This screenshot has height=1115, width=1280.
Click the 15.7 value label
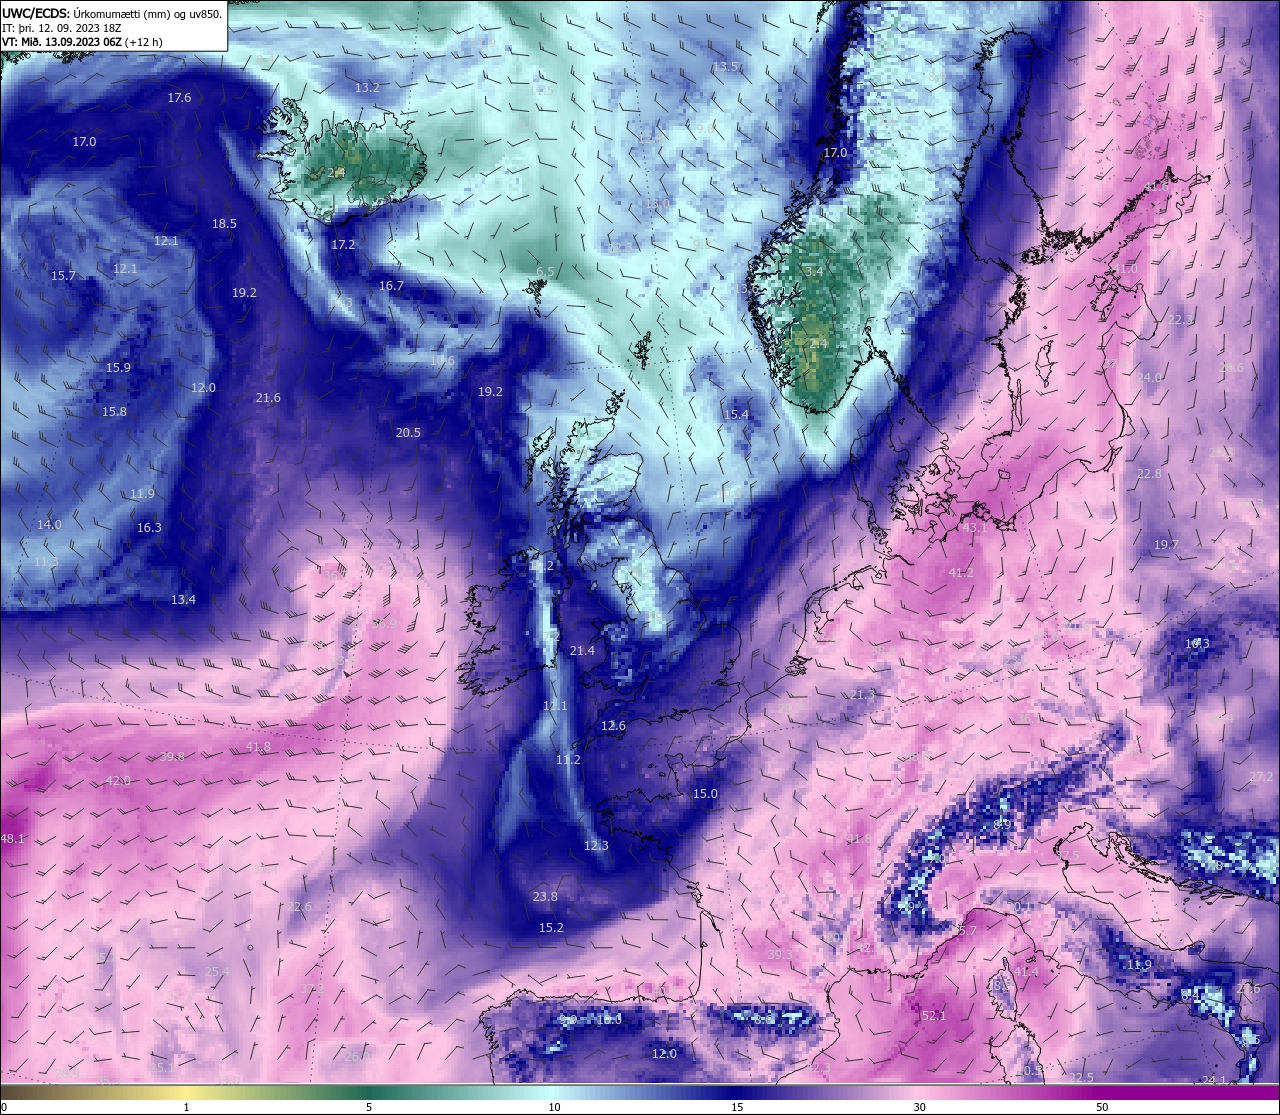pos(63,276)
